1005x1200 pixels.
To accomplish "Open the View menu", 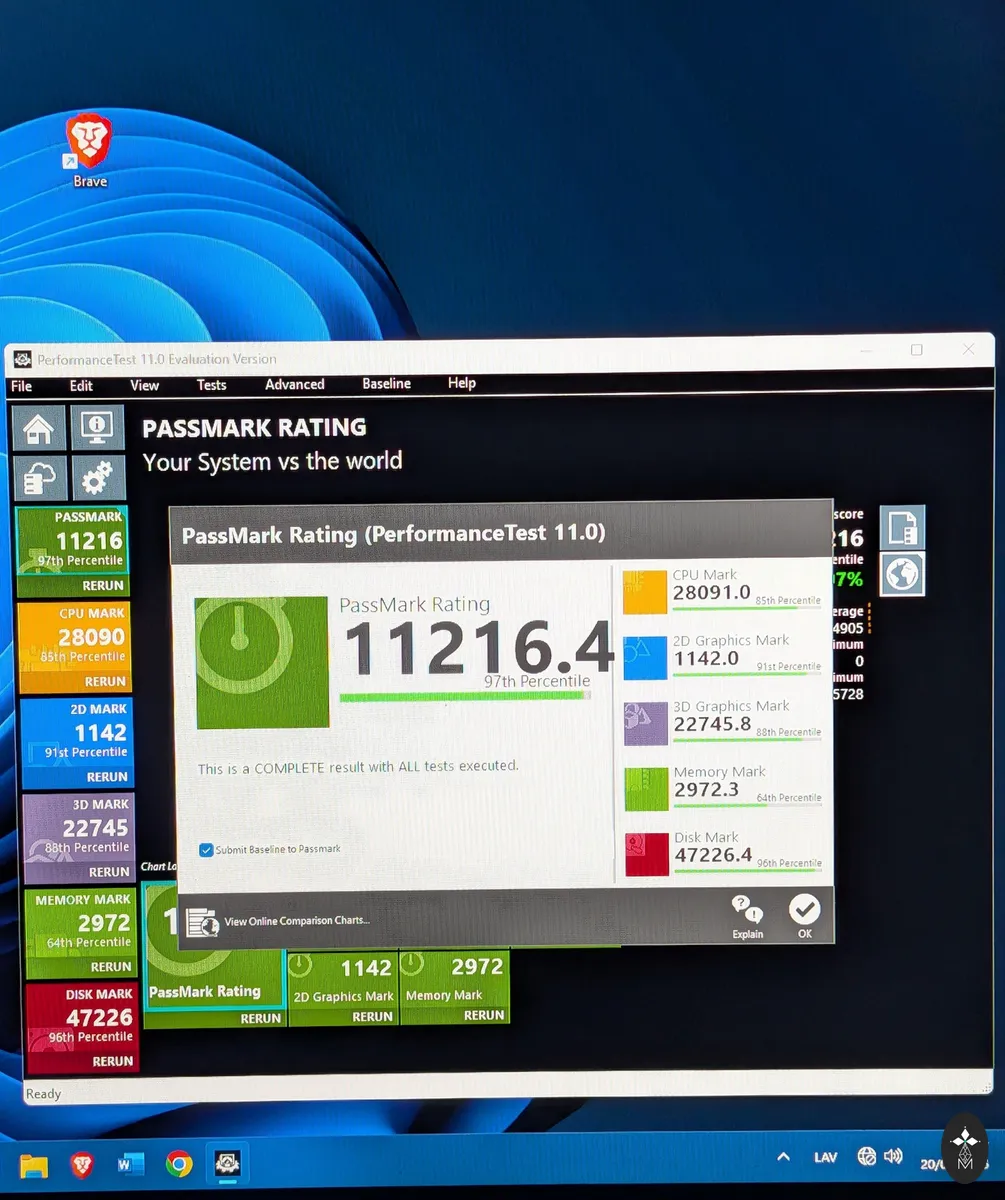I will [144, 385].
